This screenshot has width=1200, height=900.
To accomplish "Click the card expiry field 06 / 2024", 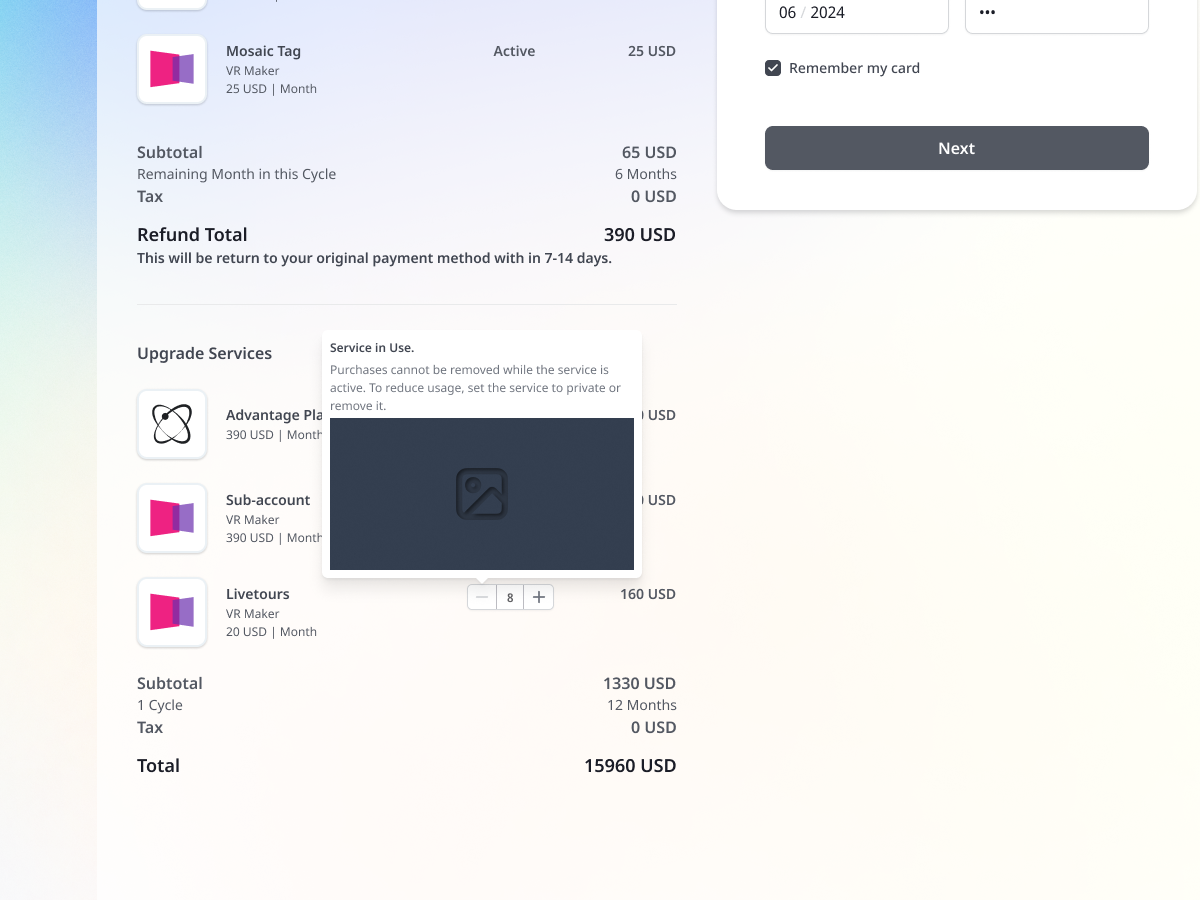I will [x=857, y=13].
